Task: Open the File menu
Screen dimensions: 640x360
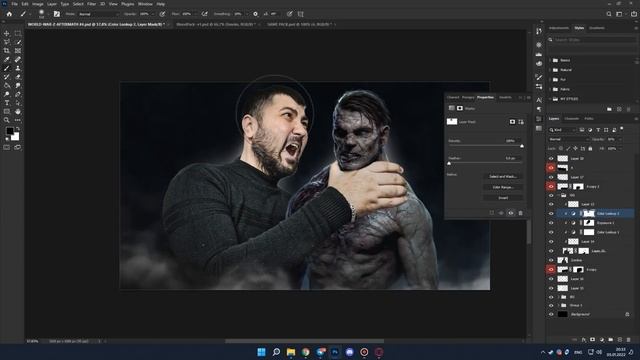Action: (x=14, y=4)
